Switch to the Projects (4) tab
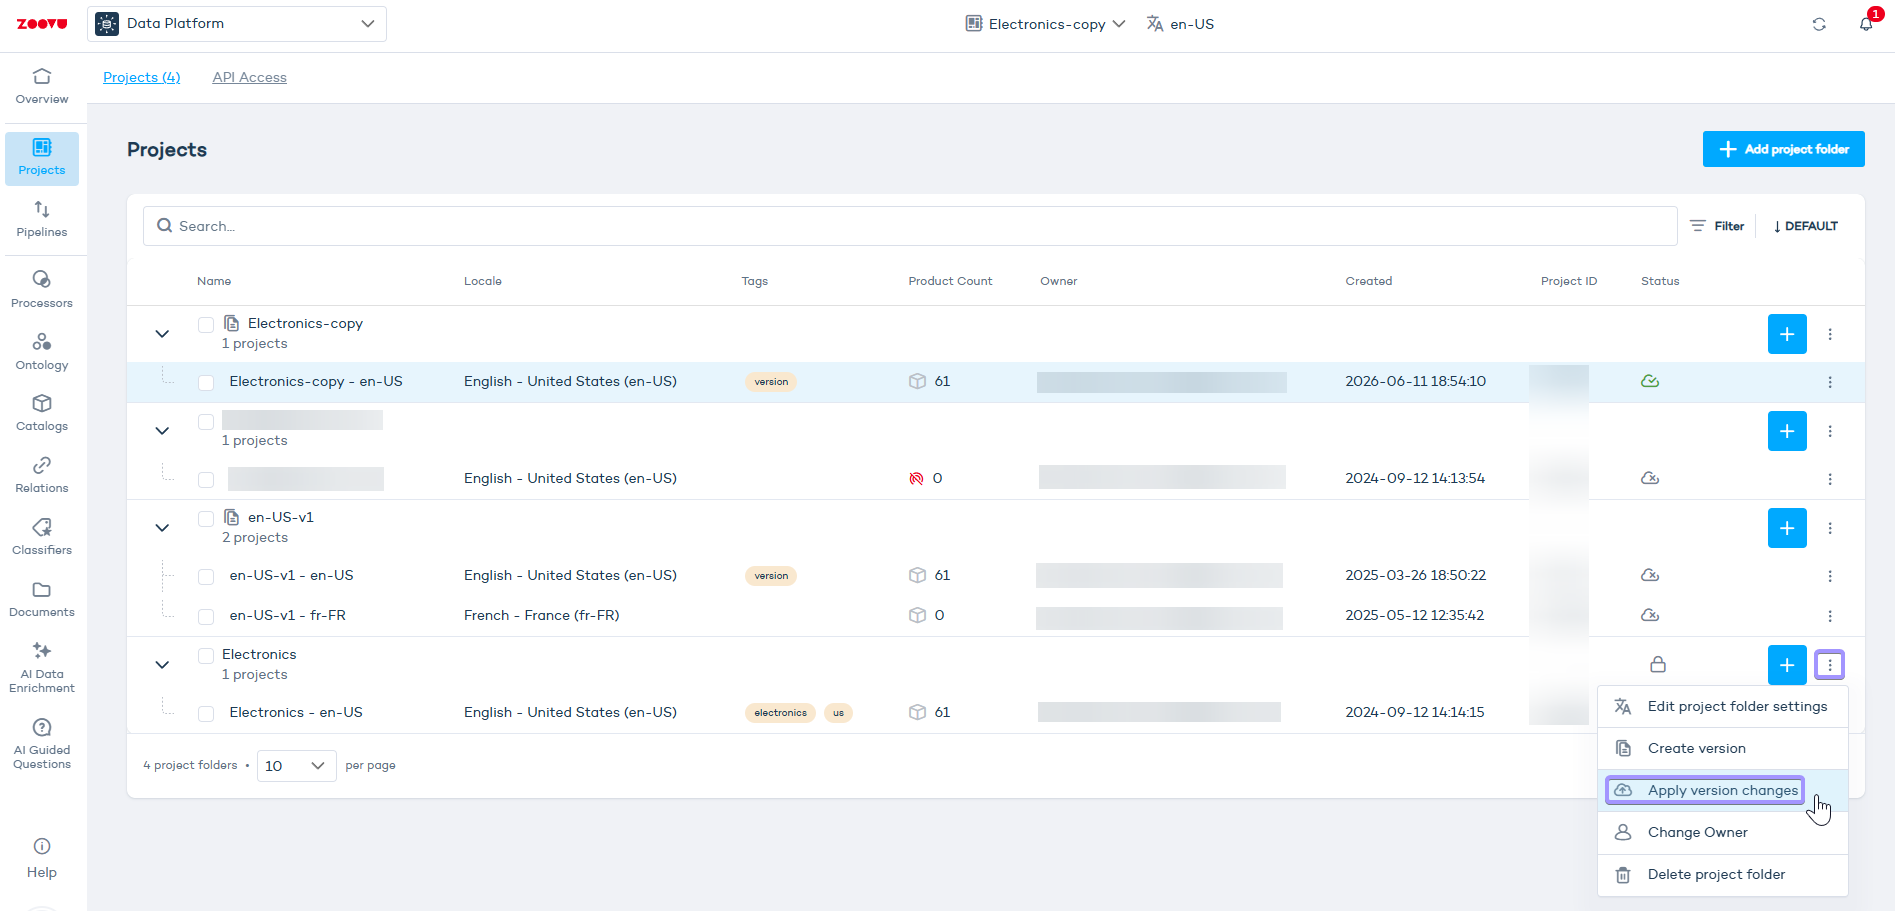This screenshot has width=1895, height=911. 142,77
